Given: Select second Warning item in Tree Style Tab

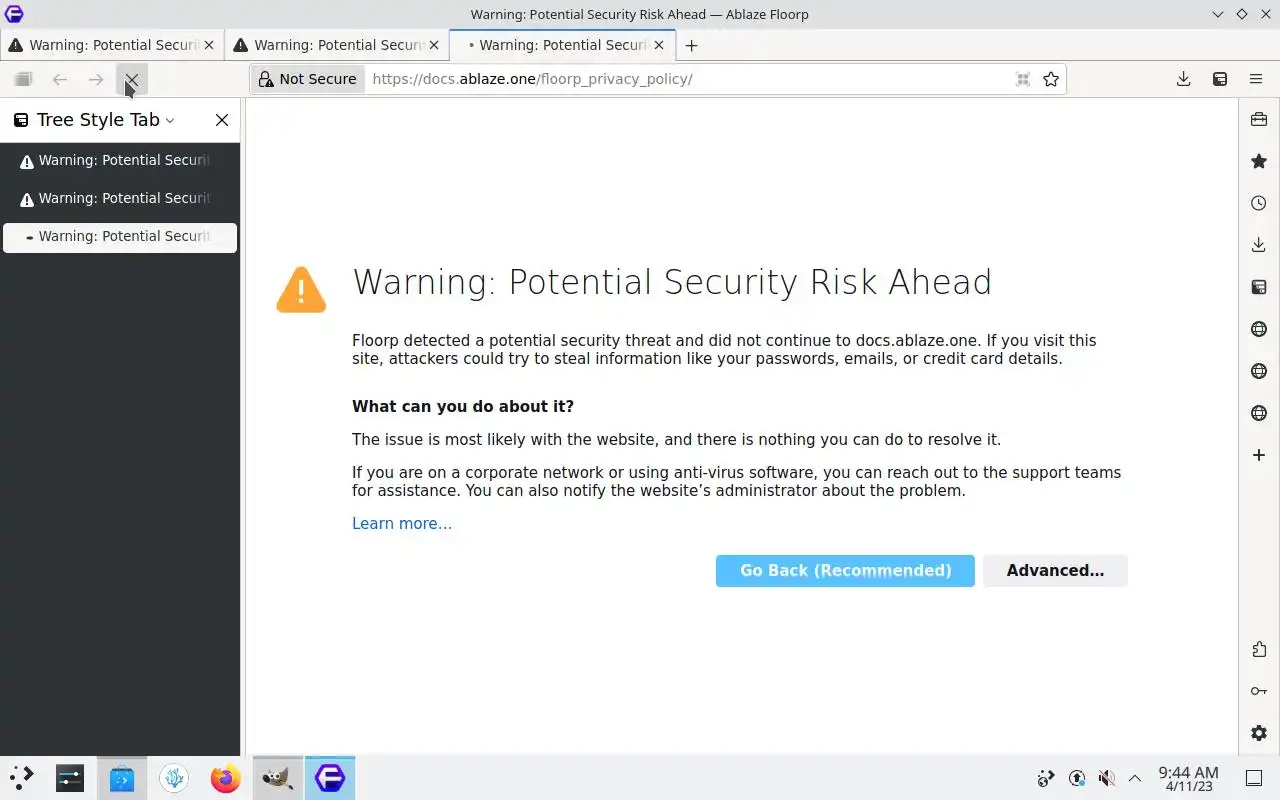Looking at the screenshot, I should click(120, 198).
